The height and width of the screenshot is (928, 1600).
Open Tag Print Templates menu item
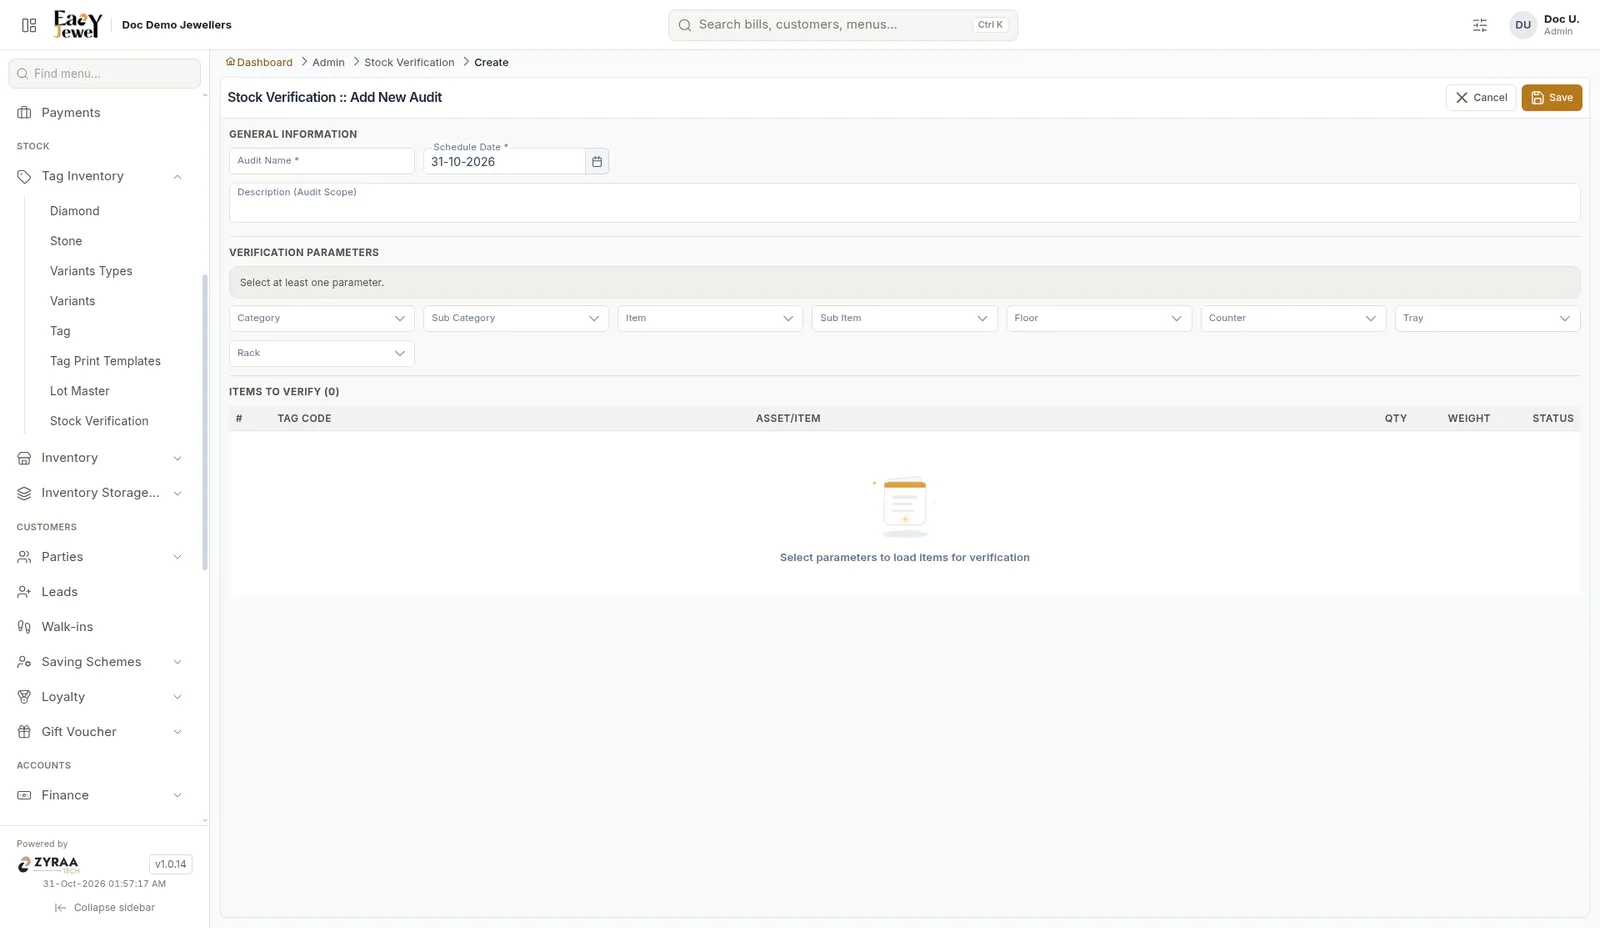pos(105,361)
